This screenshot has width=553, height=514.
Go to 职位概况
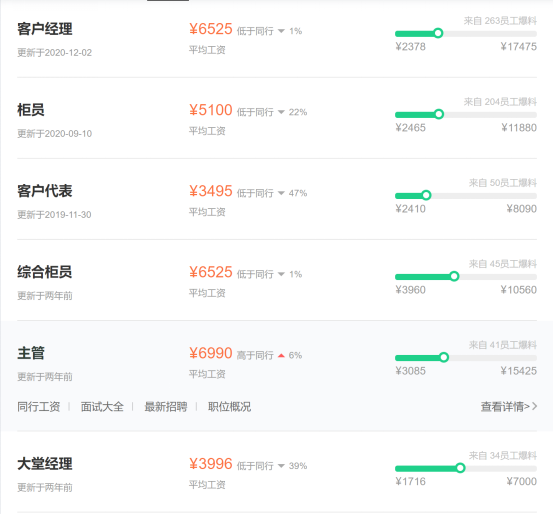pyautogui.click(x=230, y=407)
